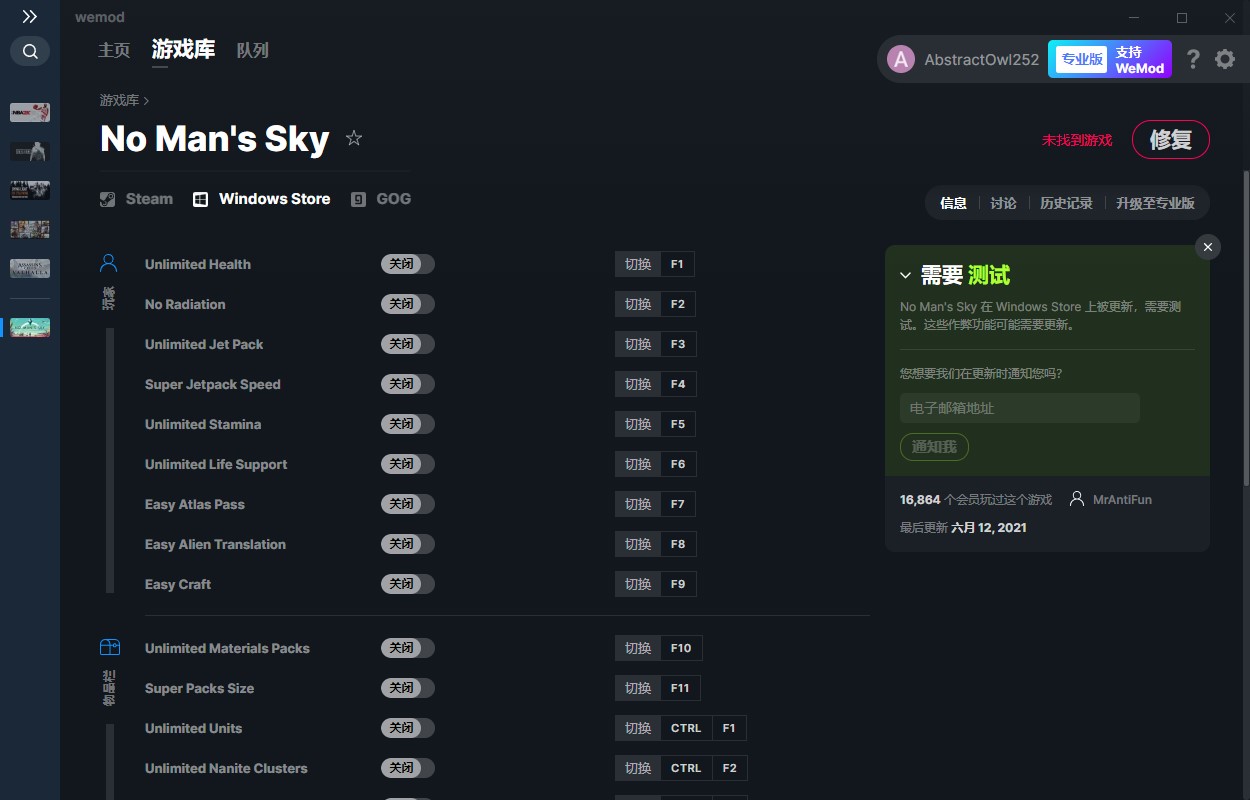Click the GOG logo icon

click(359, 199)
